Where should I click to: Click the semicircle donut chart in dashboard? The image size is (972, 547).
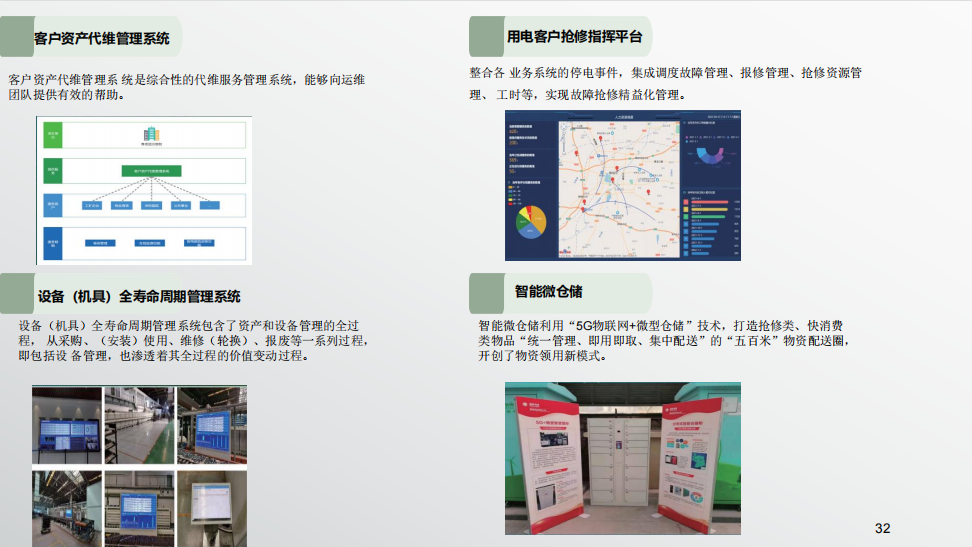(x=710, y=154)
